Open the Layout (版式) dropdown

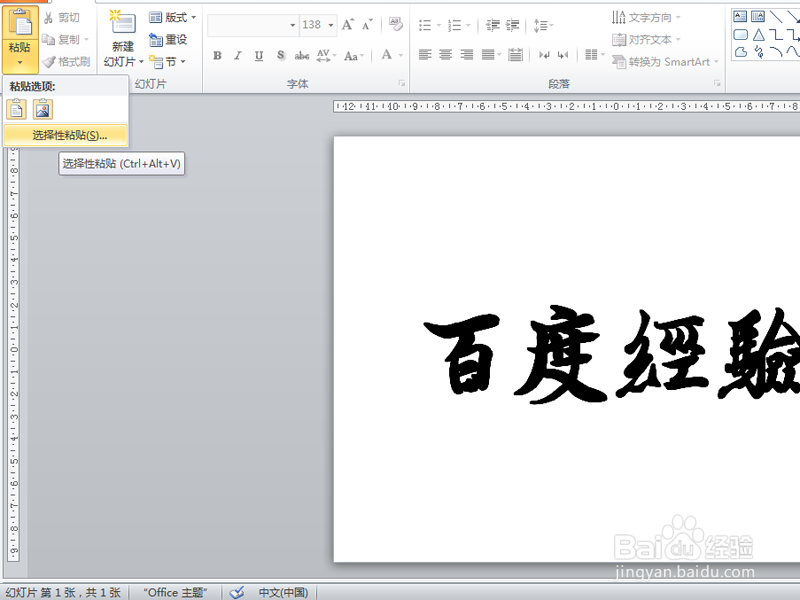(172, 17)
